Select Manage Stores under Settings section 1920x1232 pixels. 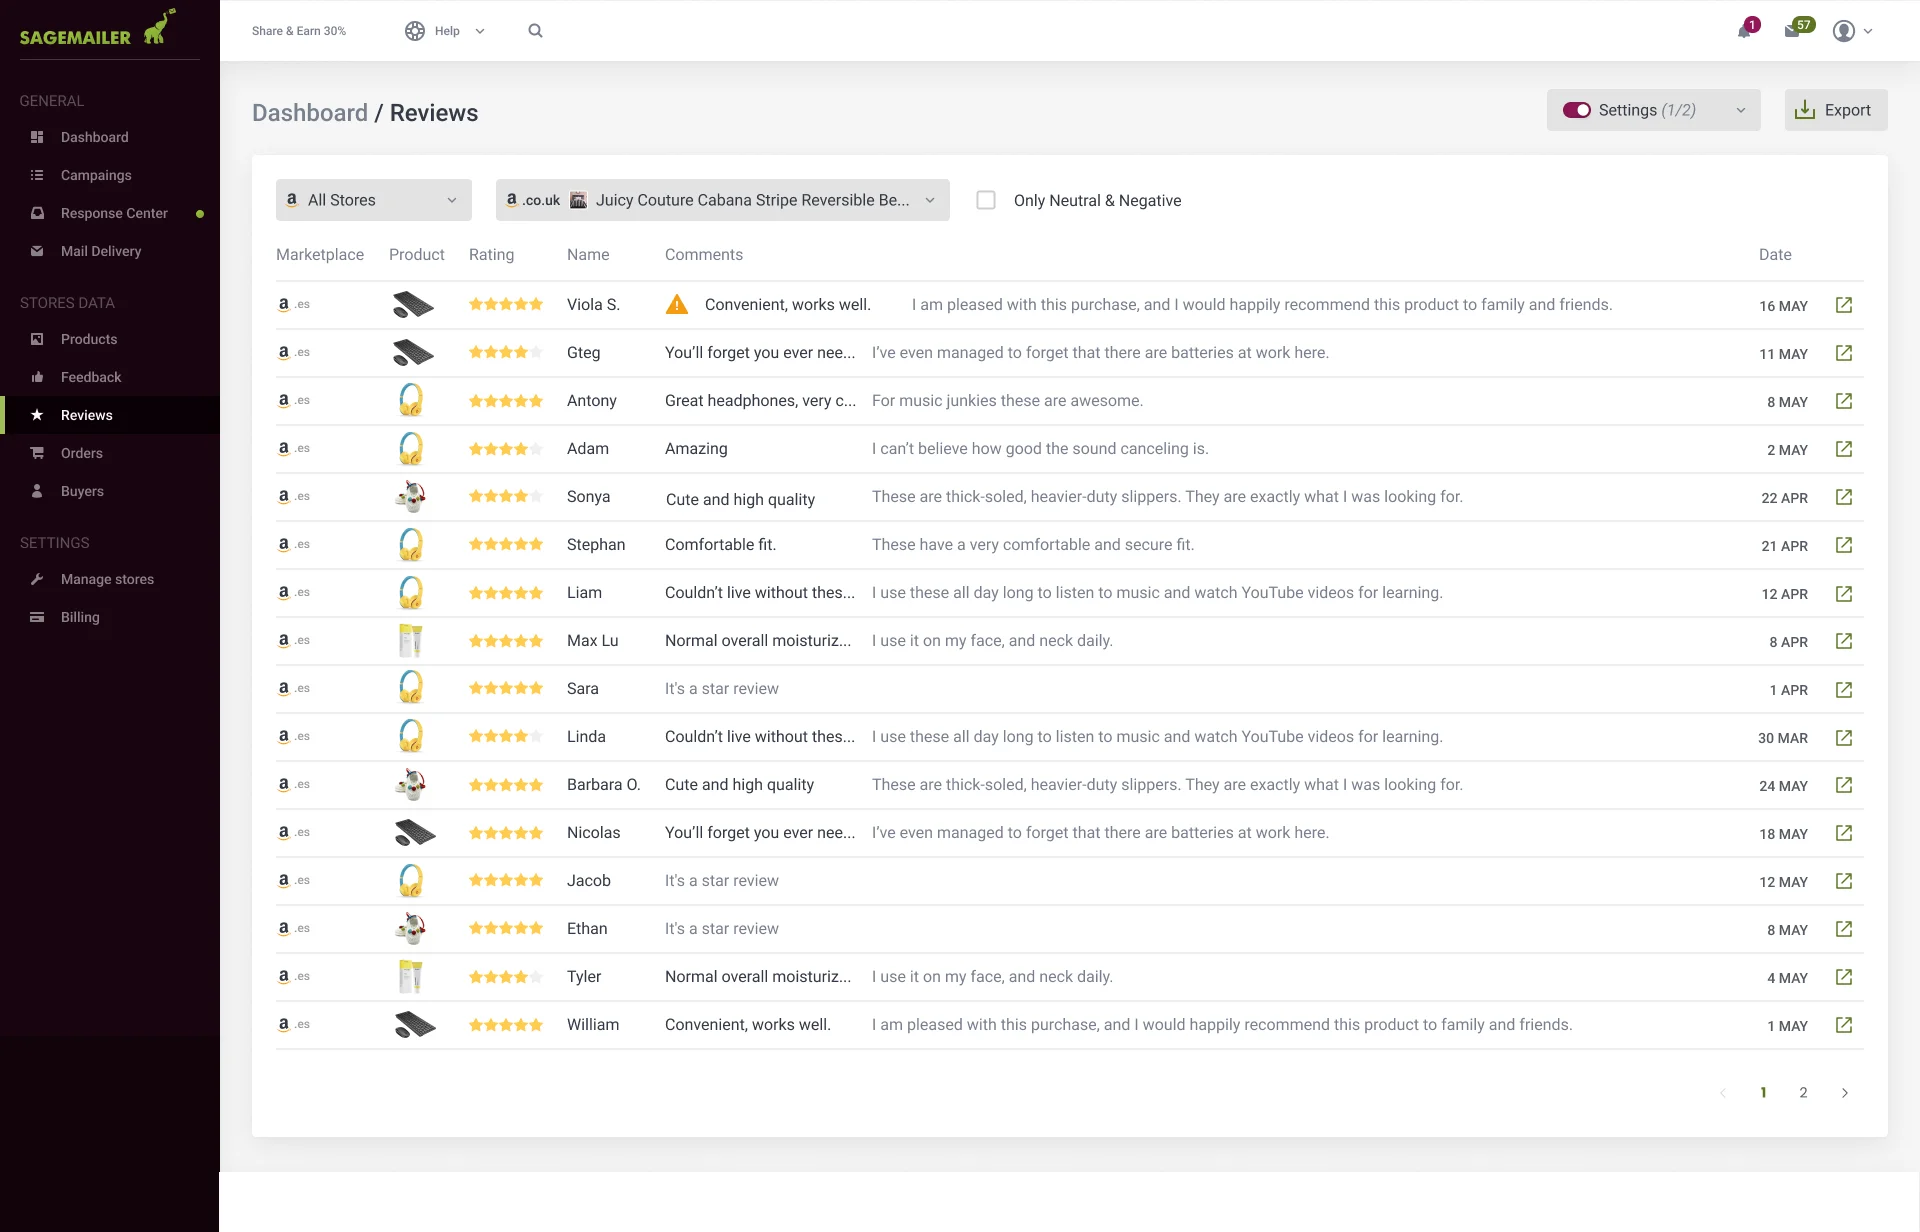(106, 578)
